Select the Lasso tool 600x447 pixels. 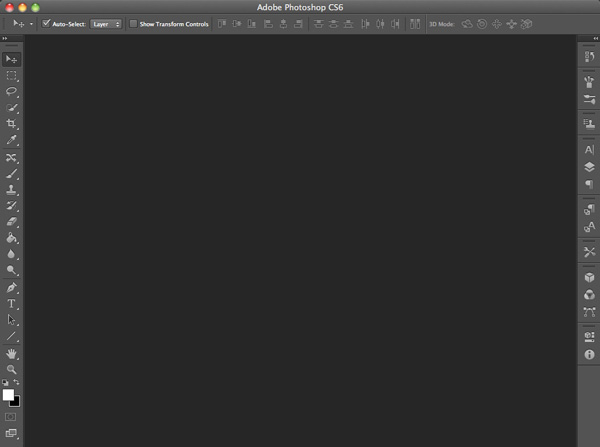12,91
